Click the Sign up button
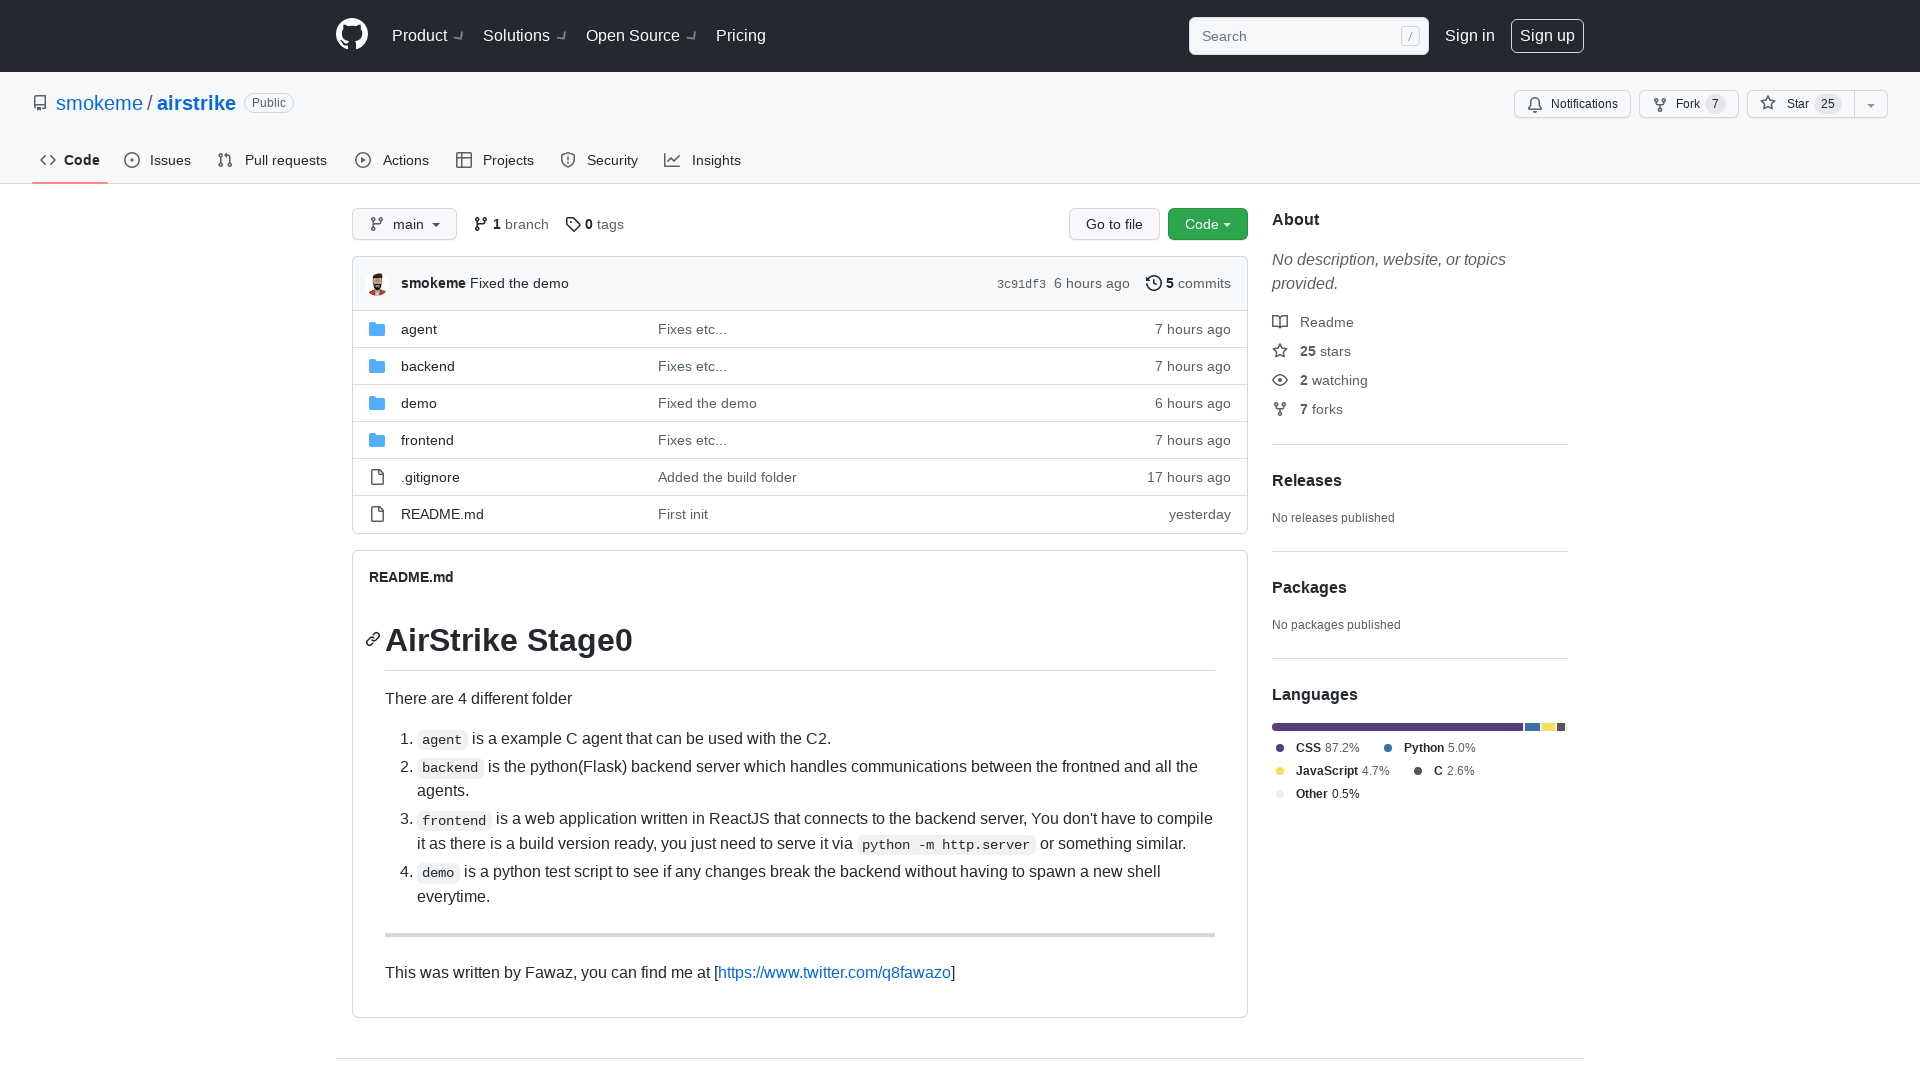Viewport: 1920px width, 1080px height. 1547,35
